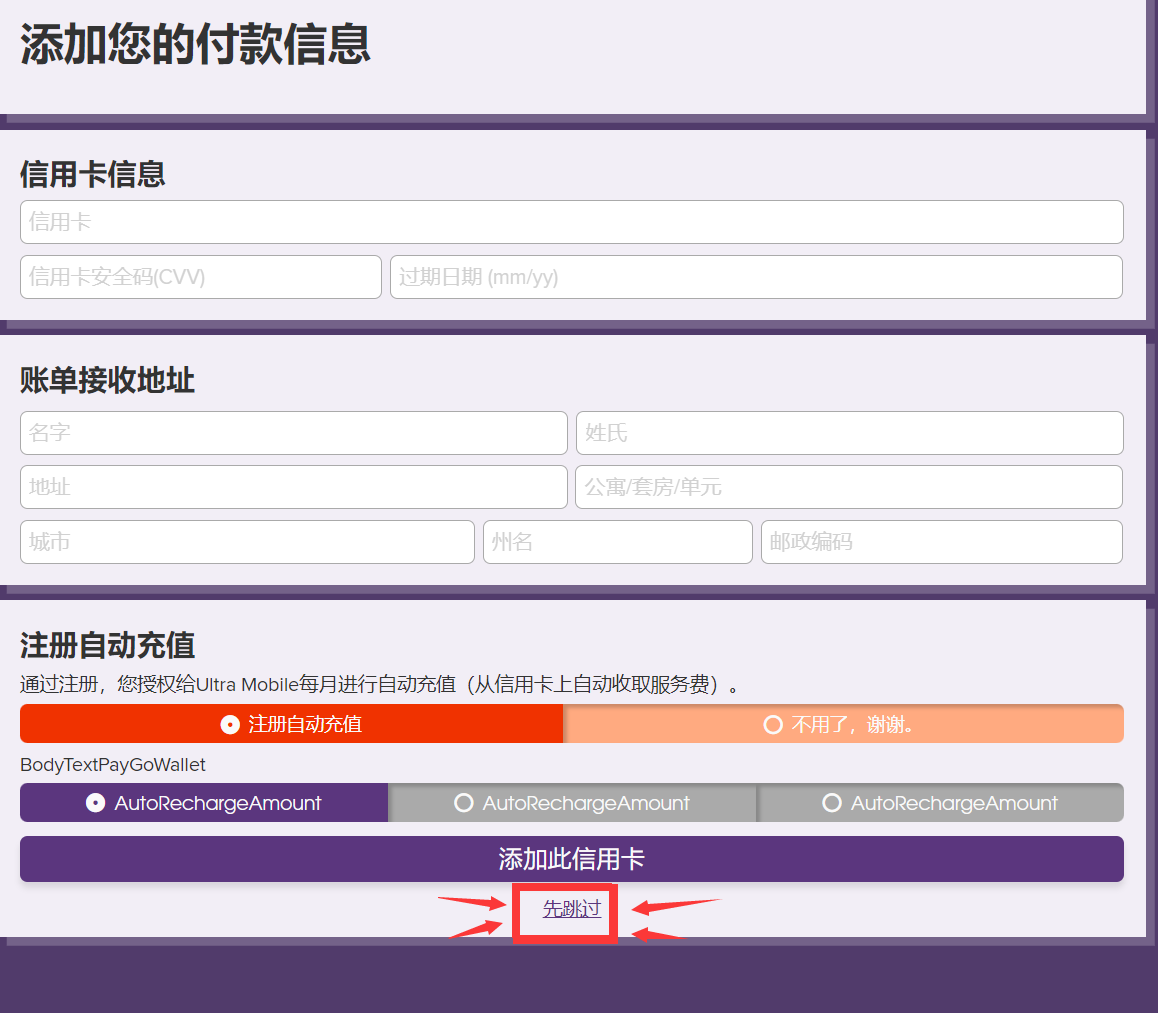Select the 注册自动充值 radio option

coord(291,724)
